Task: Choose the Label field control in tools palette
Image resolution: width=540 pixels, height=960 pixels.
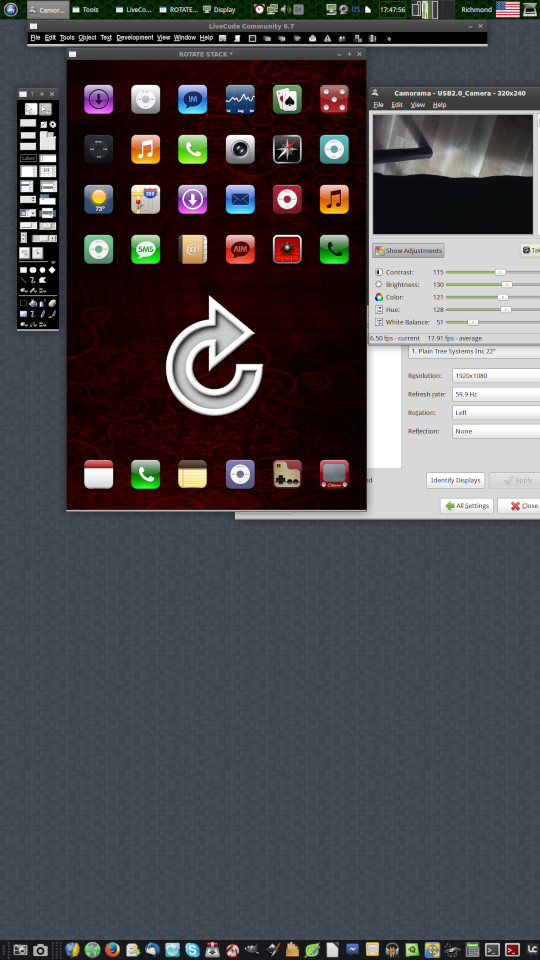Action: [x=28, y=158]
